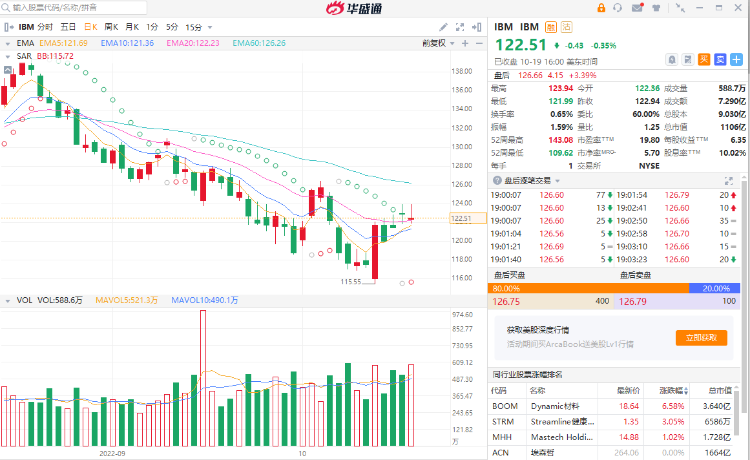This screenshot has width=750, height=460.
Task: Click the 122.51 price marker on chart axis
Action: pos(468,219)
